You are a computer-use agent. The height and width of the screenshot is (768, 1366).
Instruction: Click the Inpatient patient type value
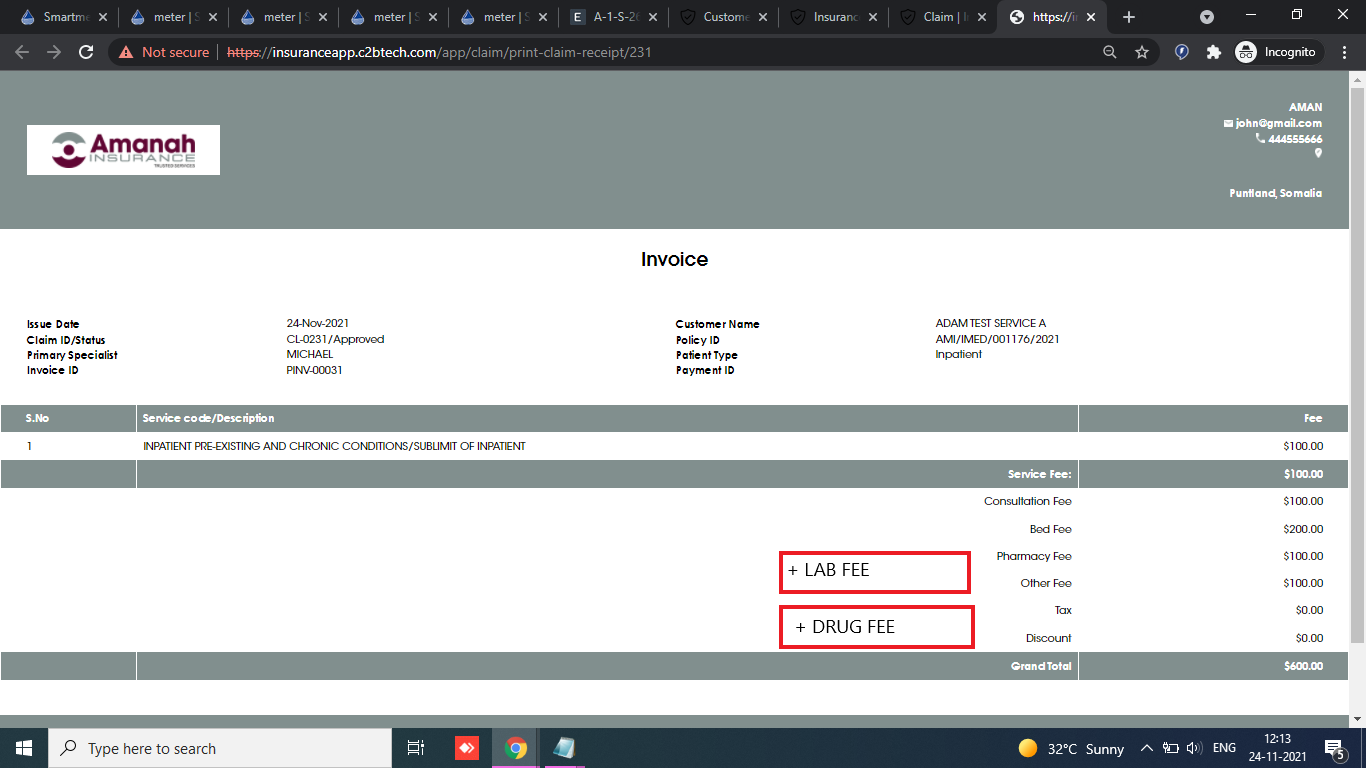[958, 354]
